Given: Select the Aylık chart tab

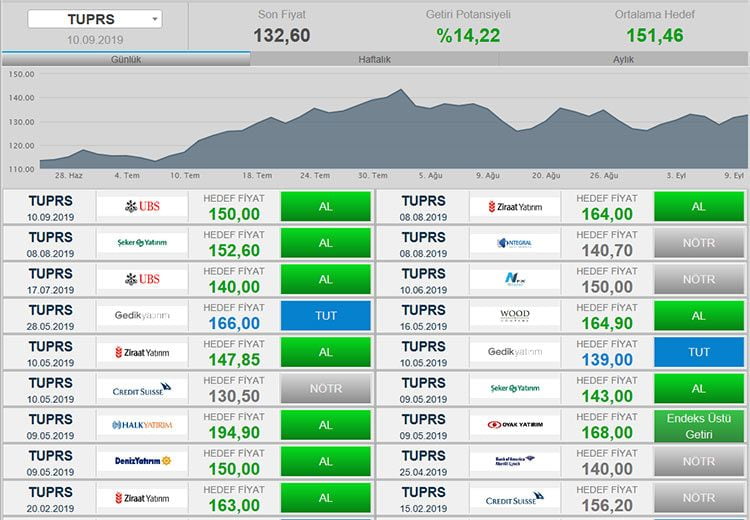Looking at the screenshot, I should point(623,59).
